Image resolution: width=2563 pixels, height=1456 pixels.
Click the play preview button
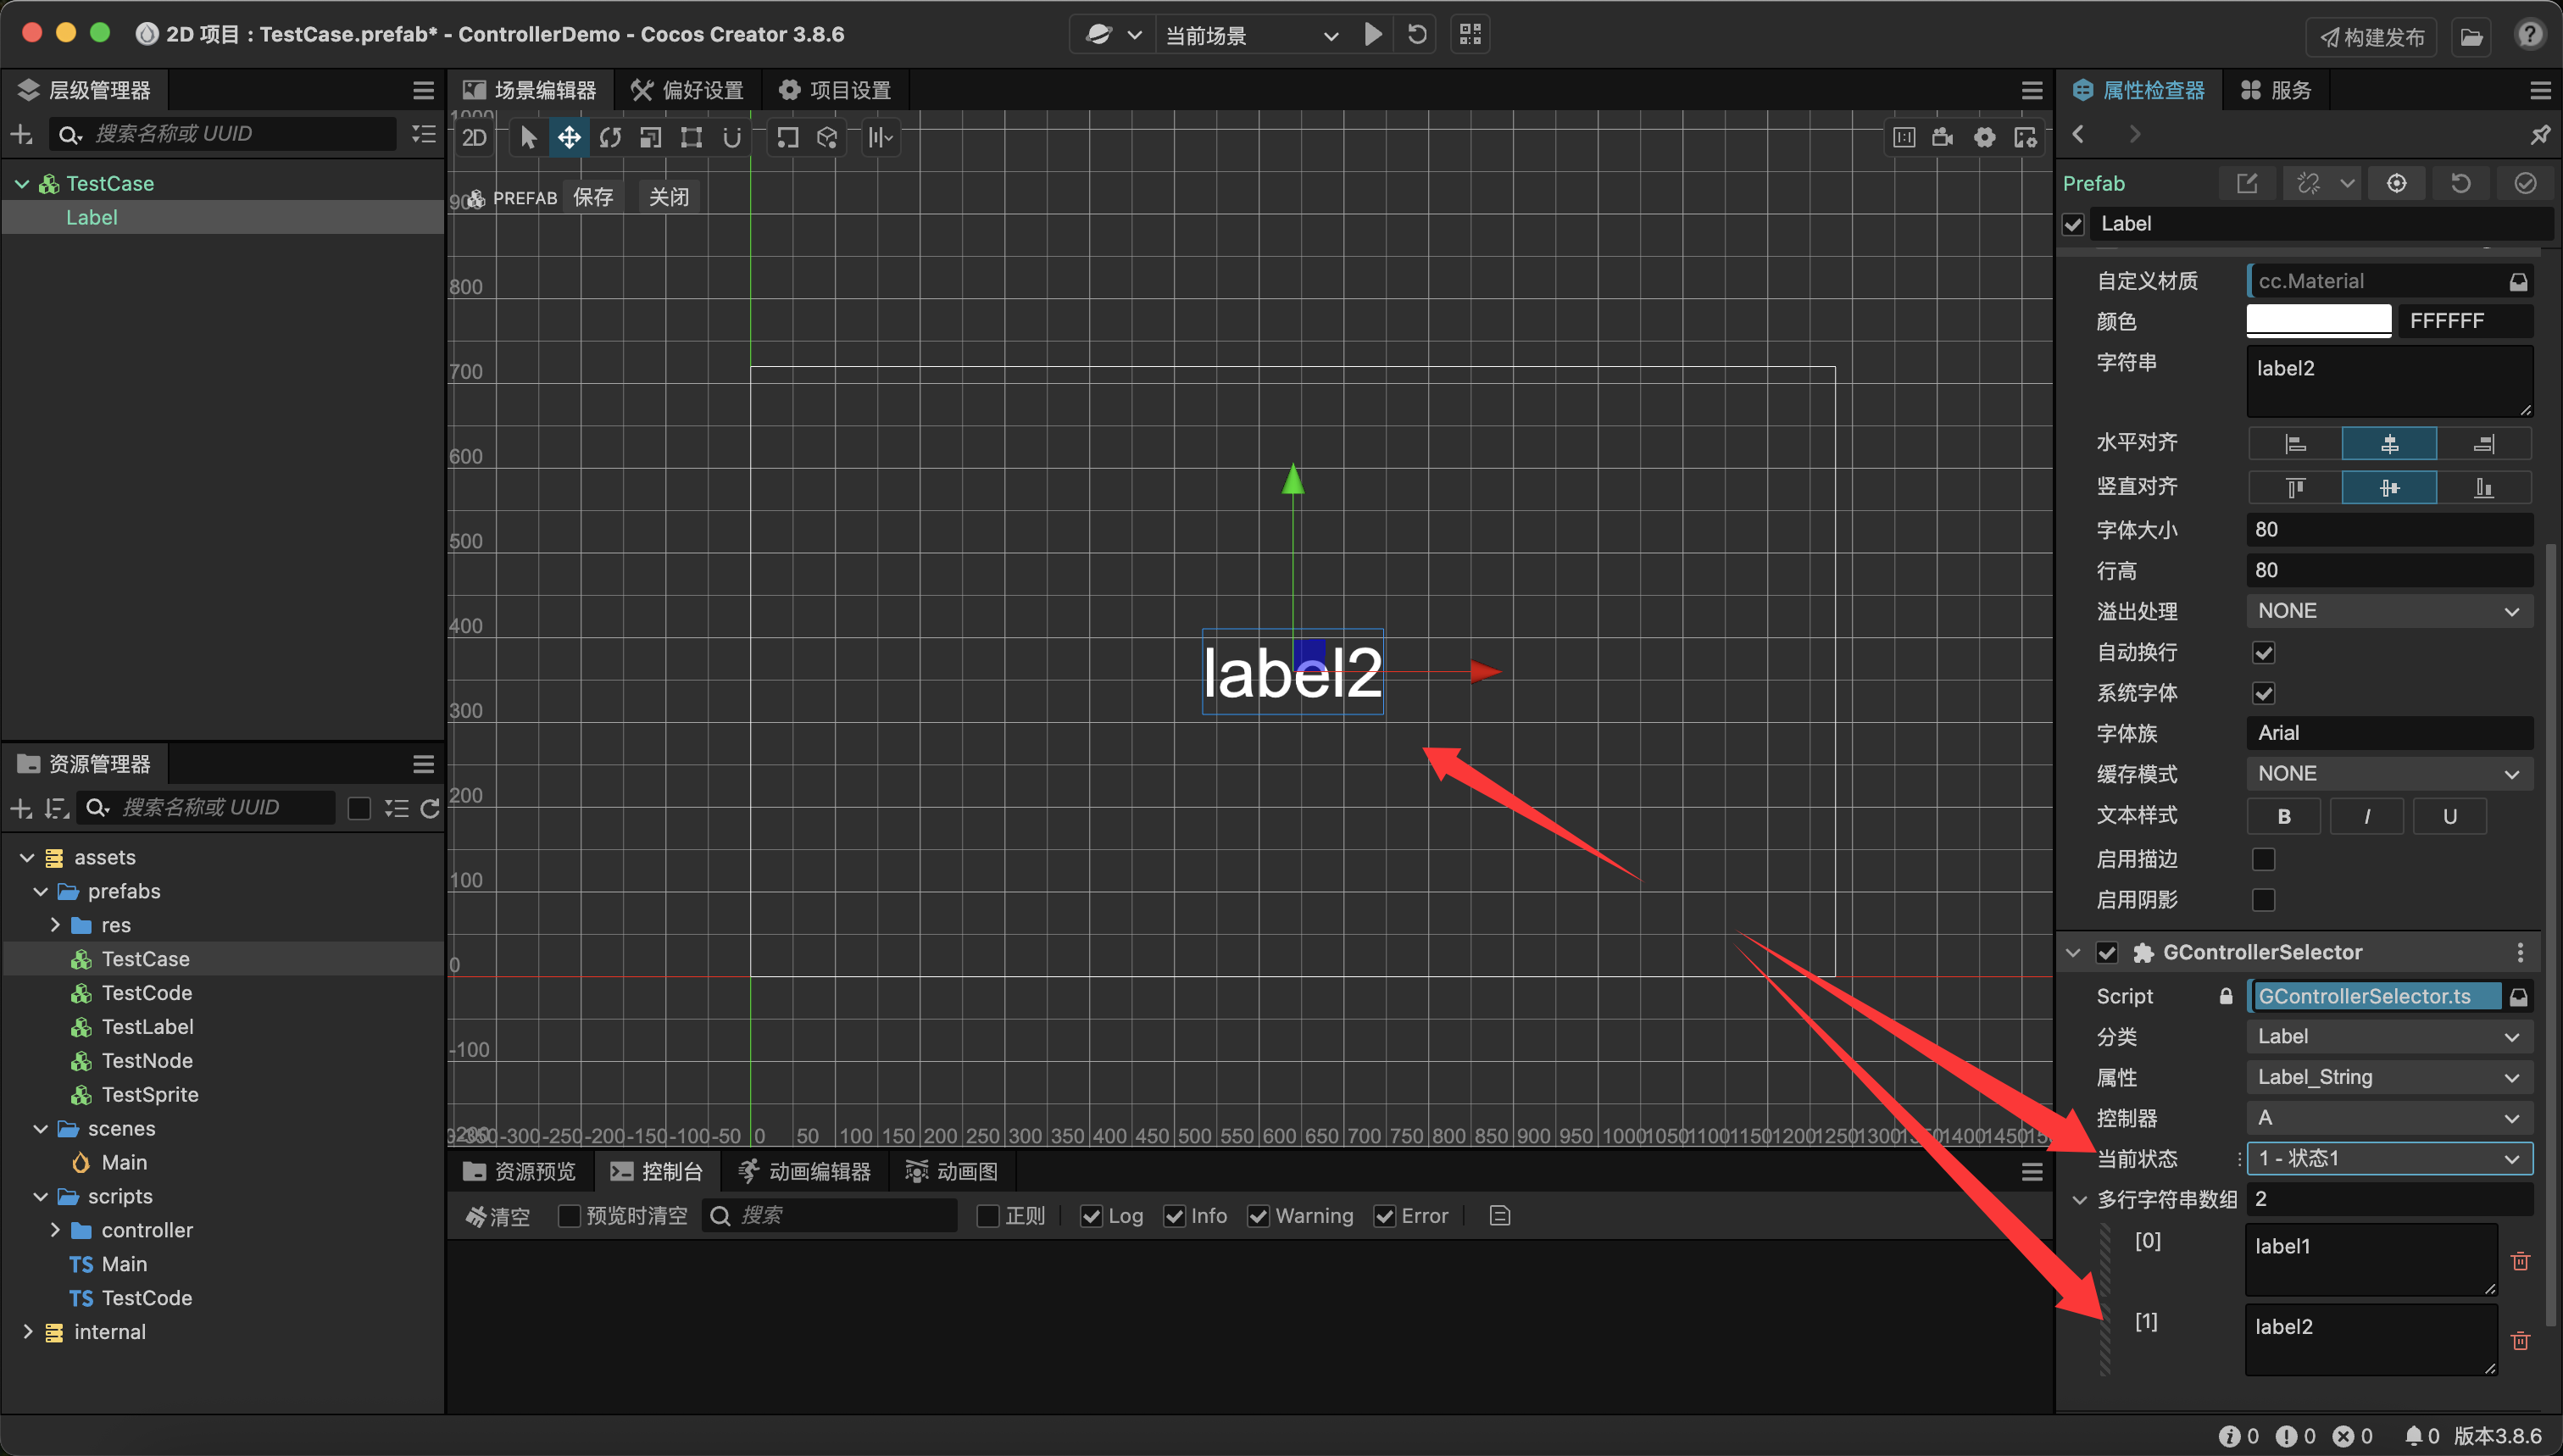pyautogui.click(x=1373, y=35)
